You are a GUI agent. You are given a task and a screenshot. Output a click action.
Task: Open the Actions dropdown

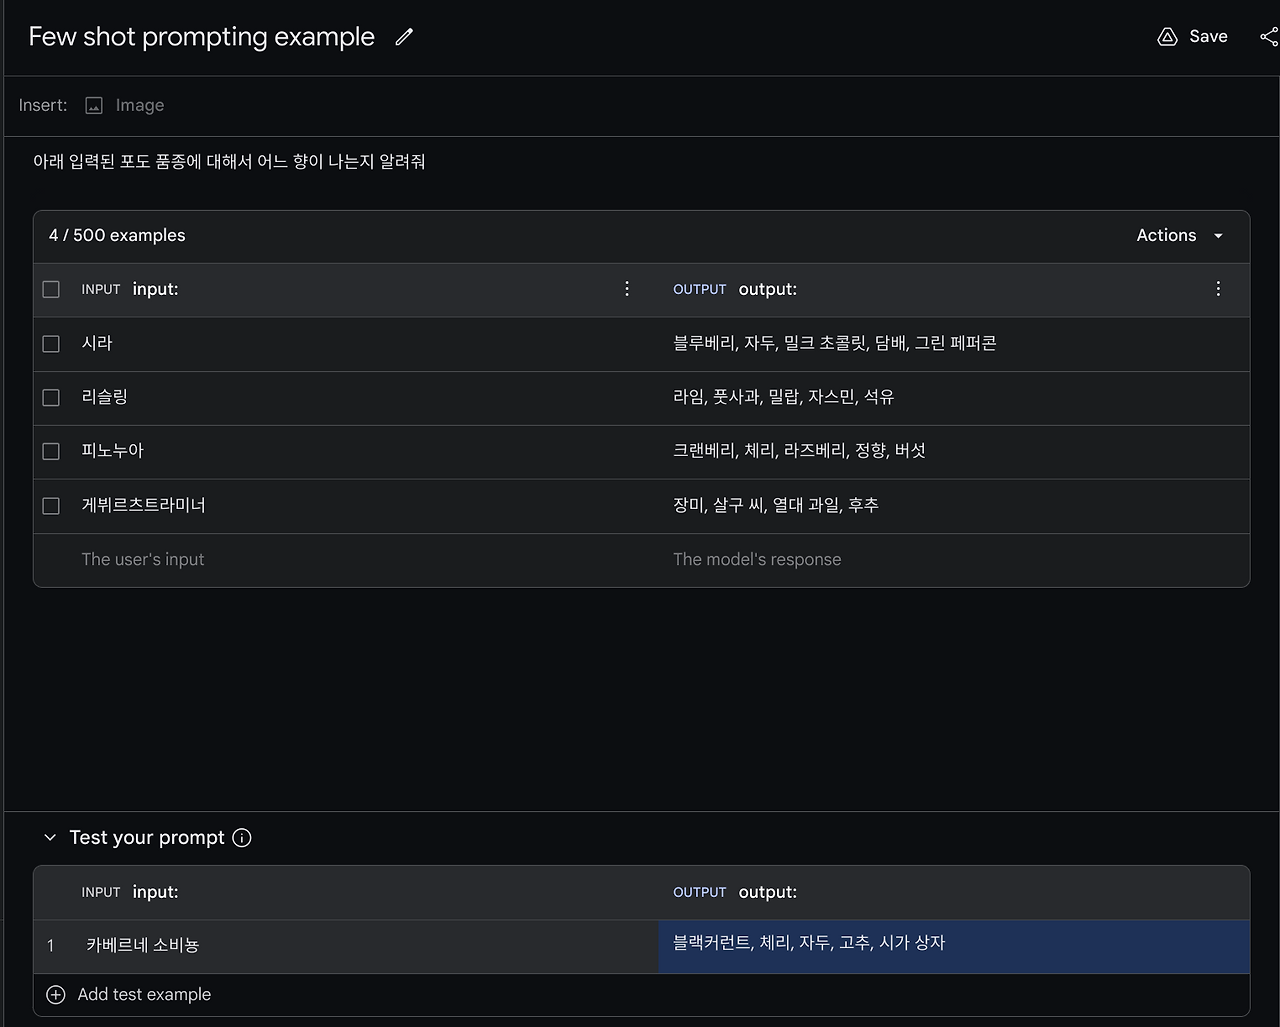(1180, 236)
